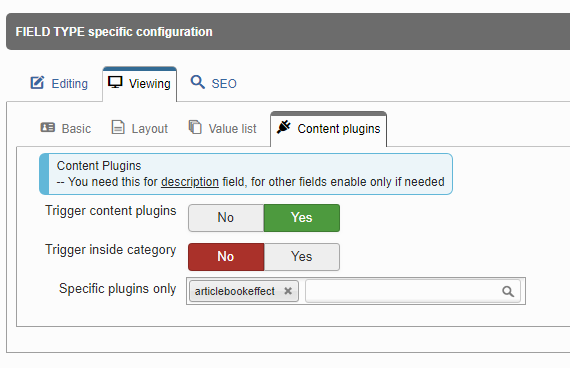Set Trigger content plugins to Yes
The width and height of the screenshot is (570, 368).
pyautogui.click(x=302, y=218)
